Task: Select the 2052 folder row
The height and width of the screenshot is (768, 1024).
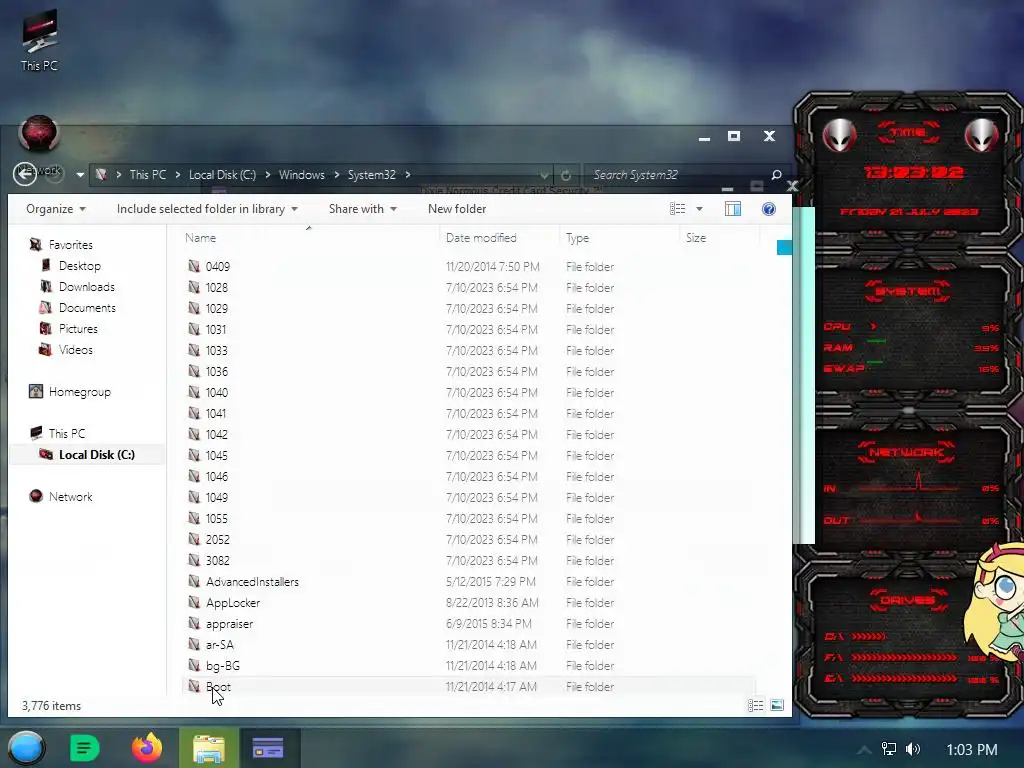Action: [x=468, y=539]
